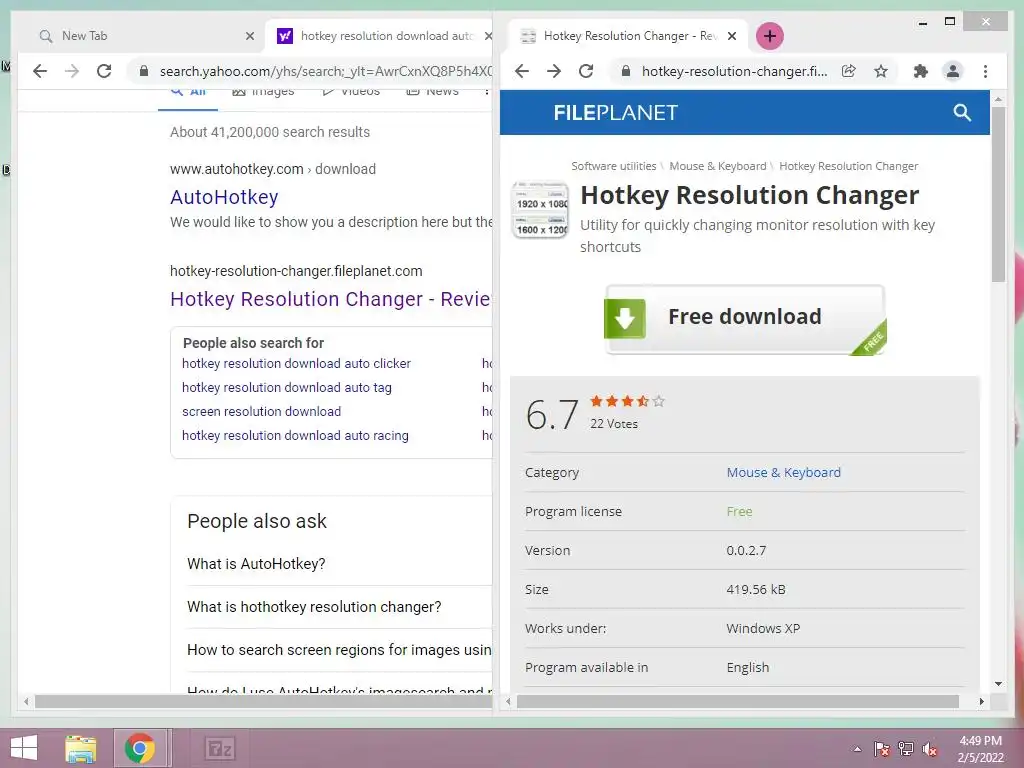Open the AutoHotkey search result
This screenshot has height=768, width=1024.
224,197
